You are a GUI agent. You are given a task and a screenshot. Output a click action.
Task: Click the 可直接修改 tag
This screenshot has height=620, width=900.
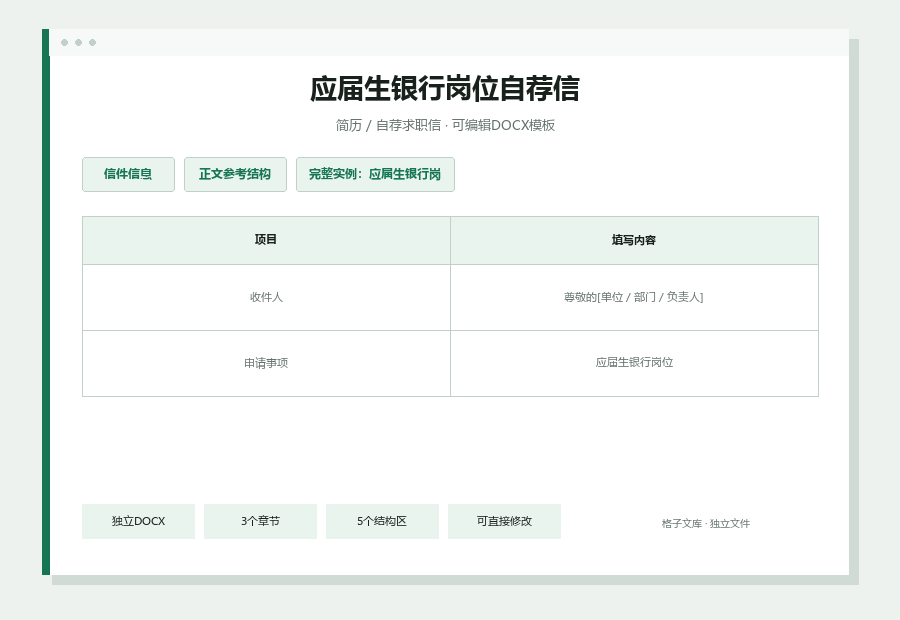pos(504,521)
